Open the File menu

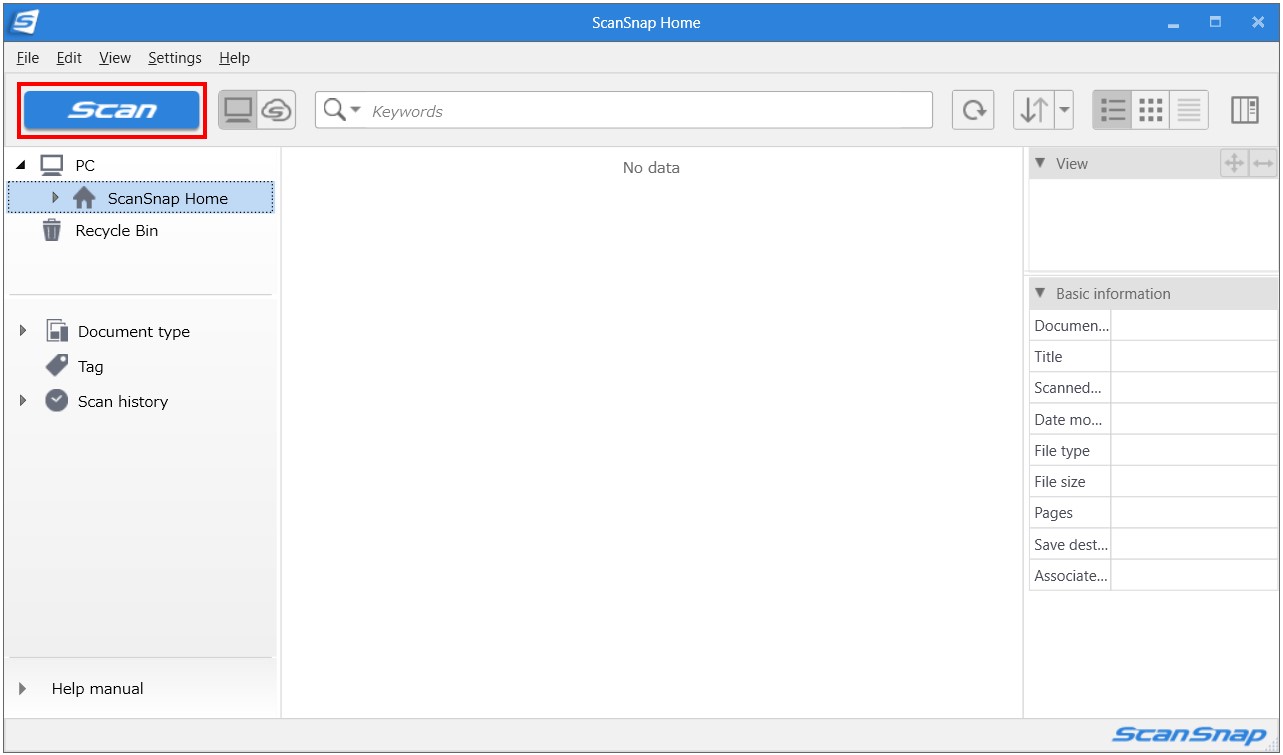[28, 58]
